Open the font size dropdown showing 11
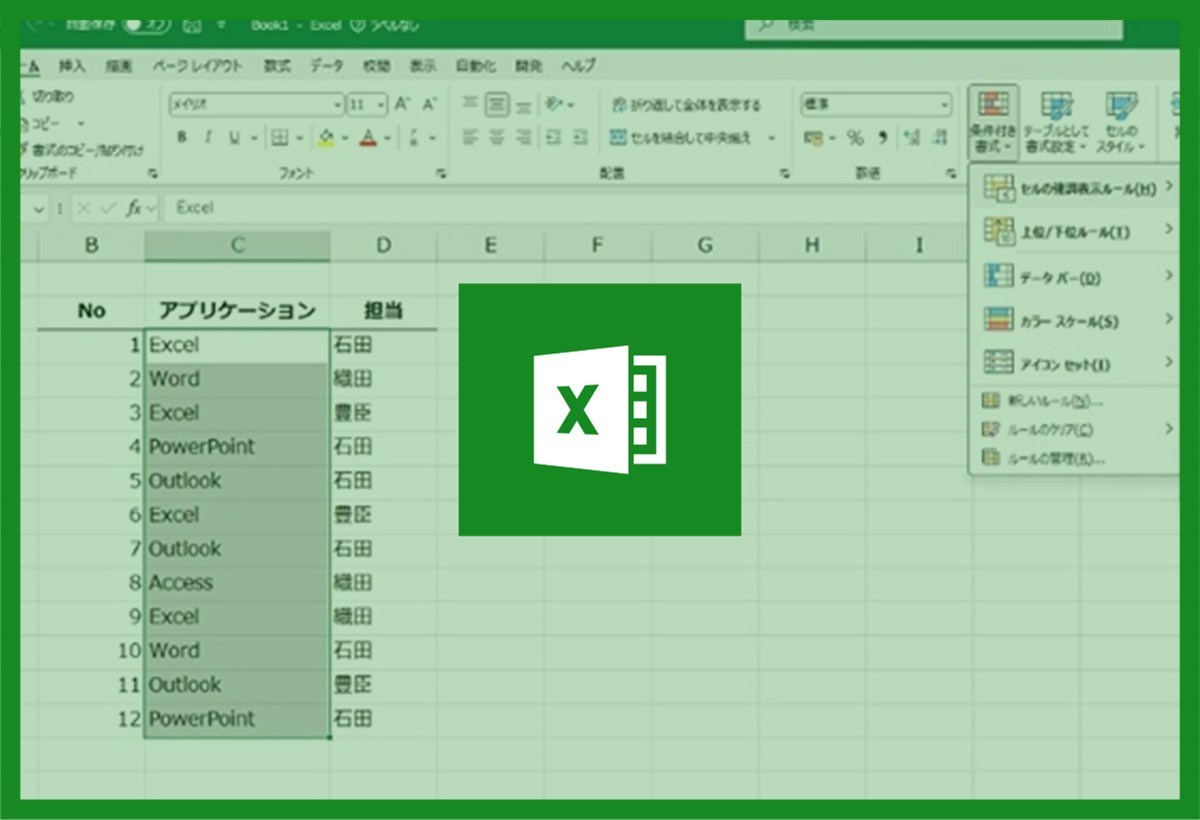This screenshot has height=820, width=1200. (x=368, y=105)
